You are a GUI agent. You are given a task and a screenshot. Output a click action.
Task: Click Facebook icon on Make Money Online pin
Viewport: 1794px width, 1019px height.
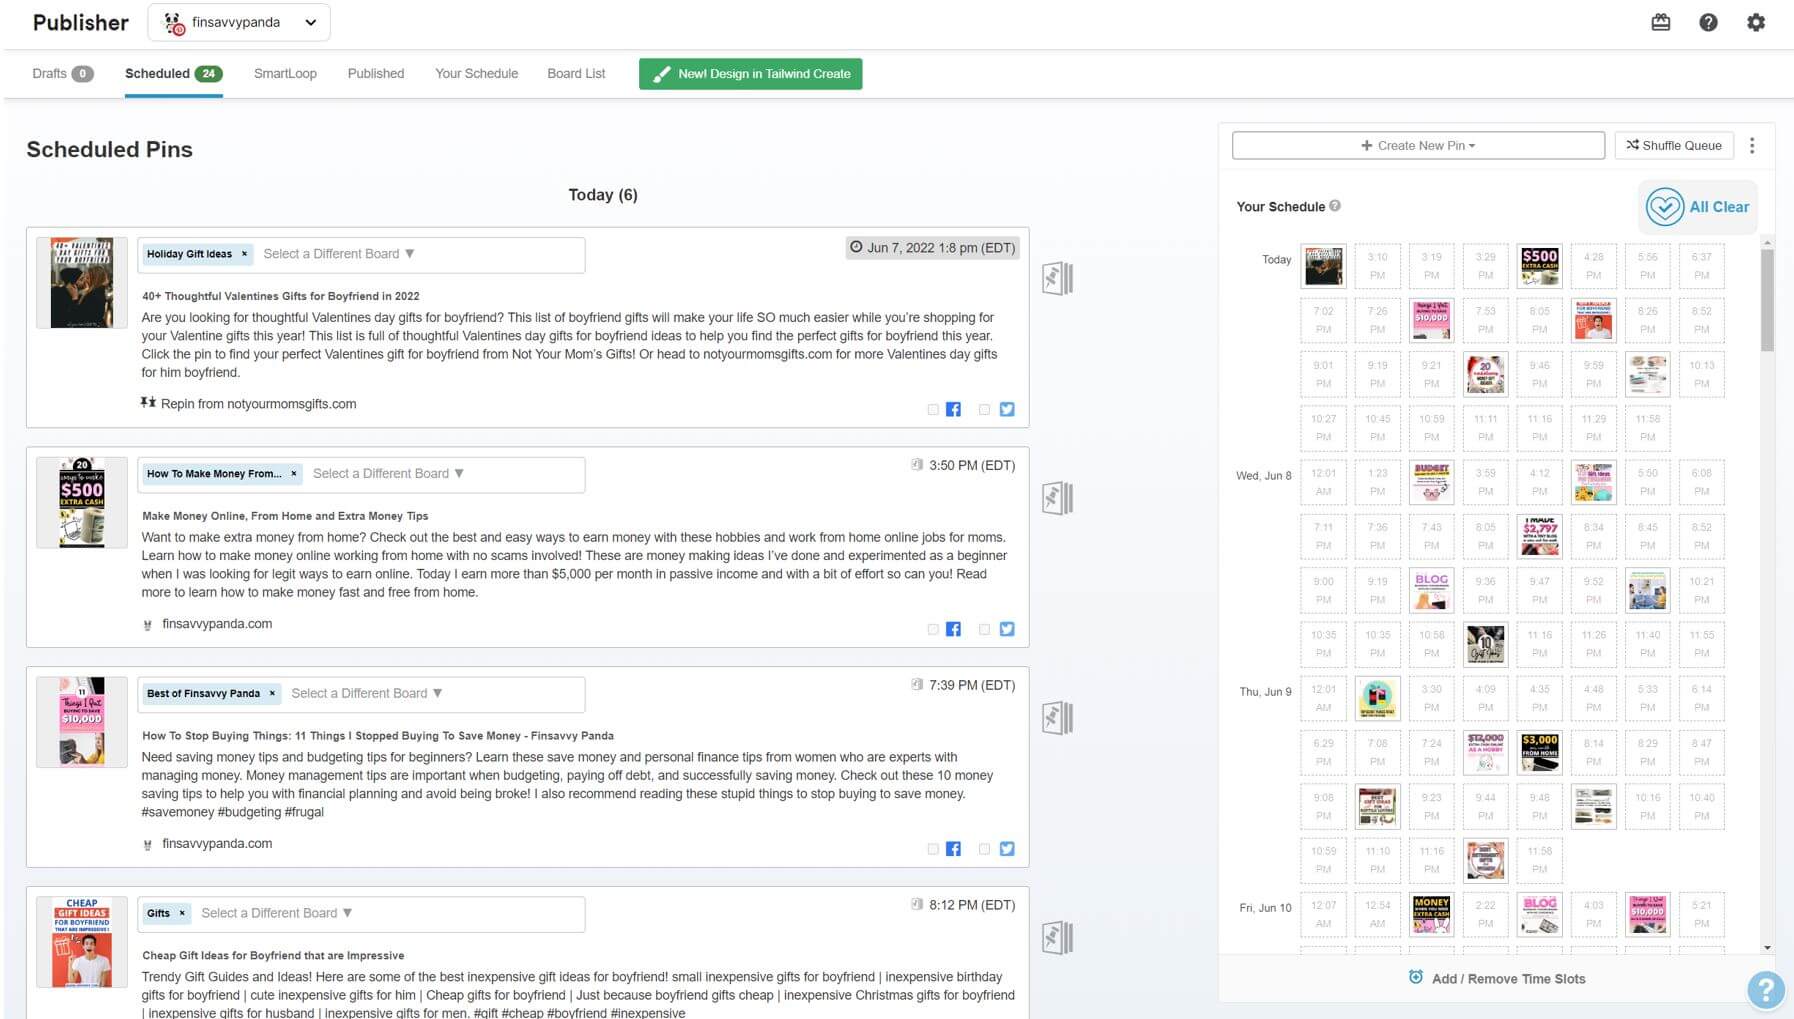(953, 629)
